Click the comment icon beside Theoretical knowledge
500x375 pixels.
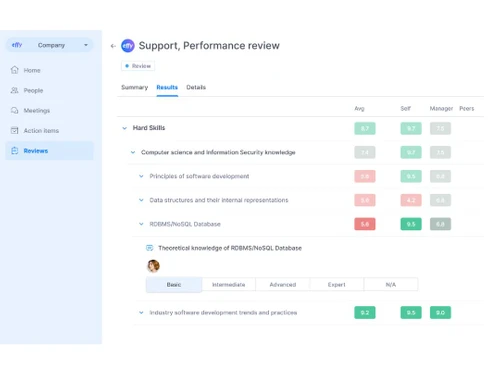click(x=150, y=248)
